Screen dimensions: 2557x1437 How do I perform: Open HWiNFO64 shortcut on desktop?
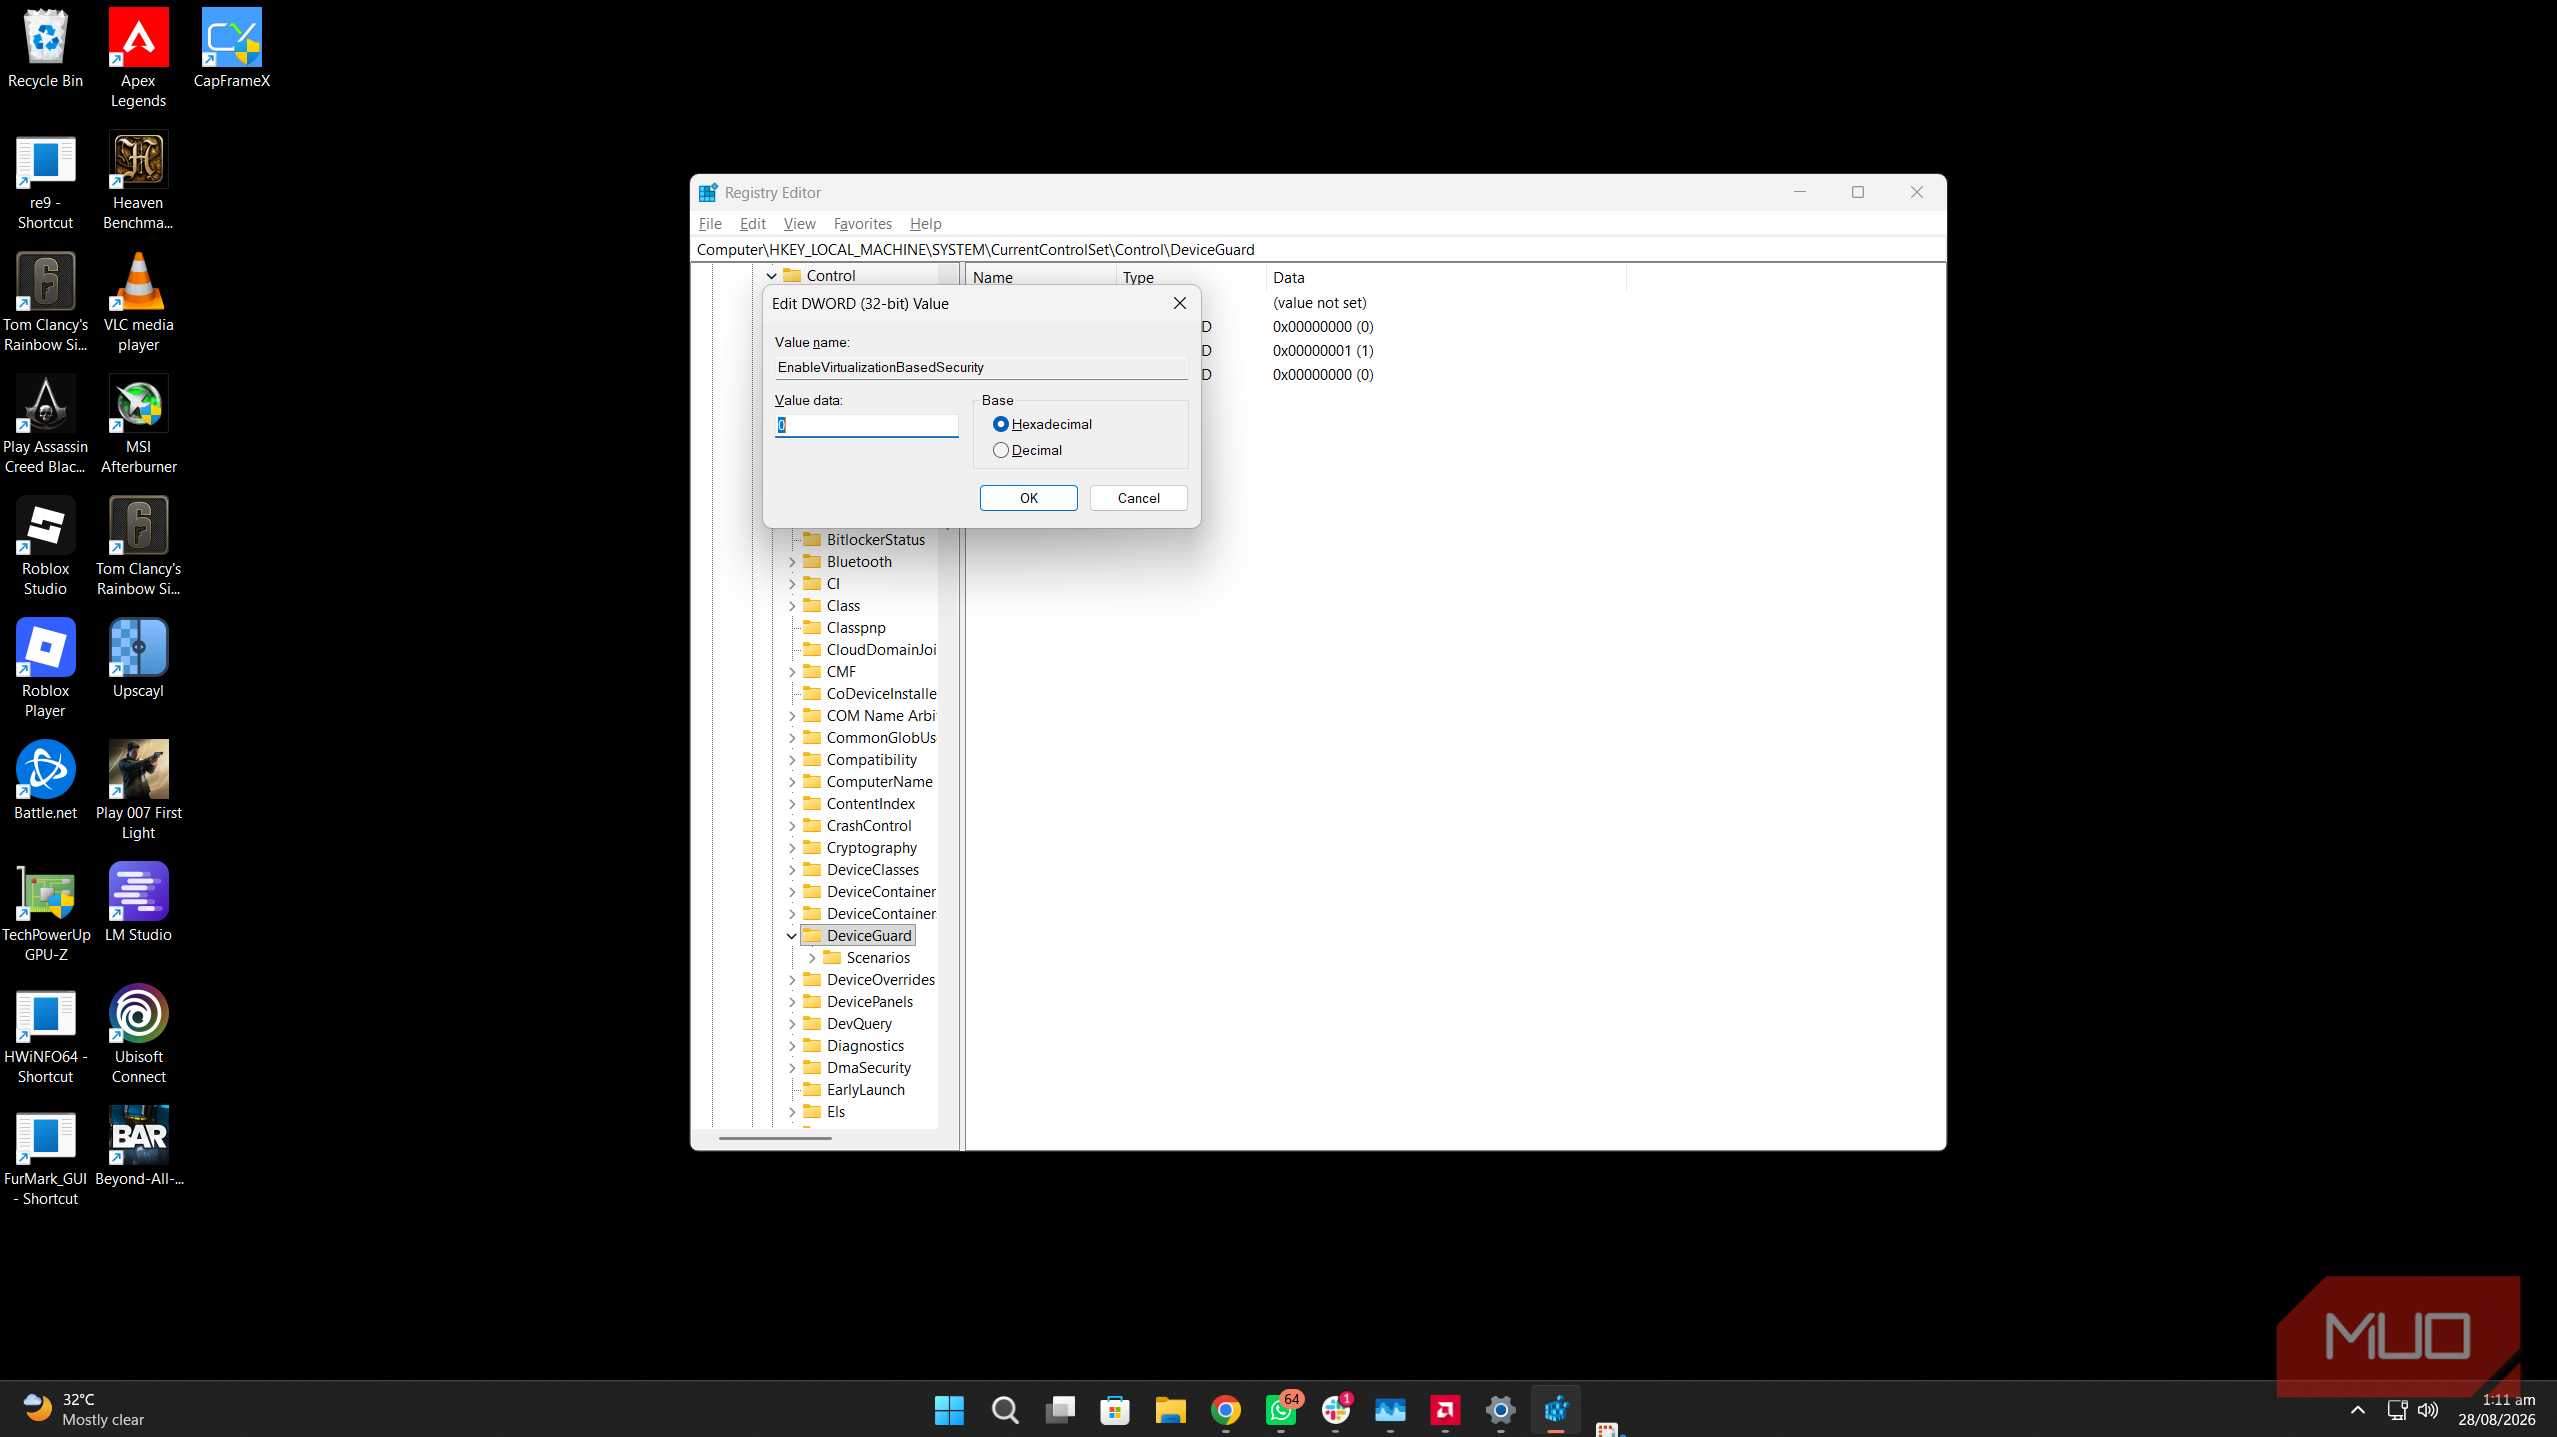[x=45, y=1035]
